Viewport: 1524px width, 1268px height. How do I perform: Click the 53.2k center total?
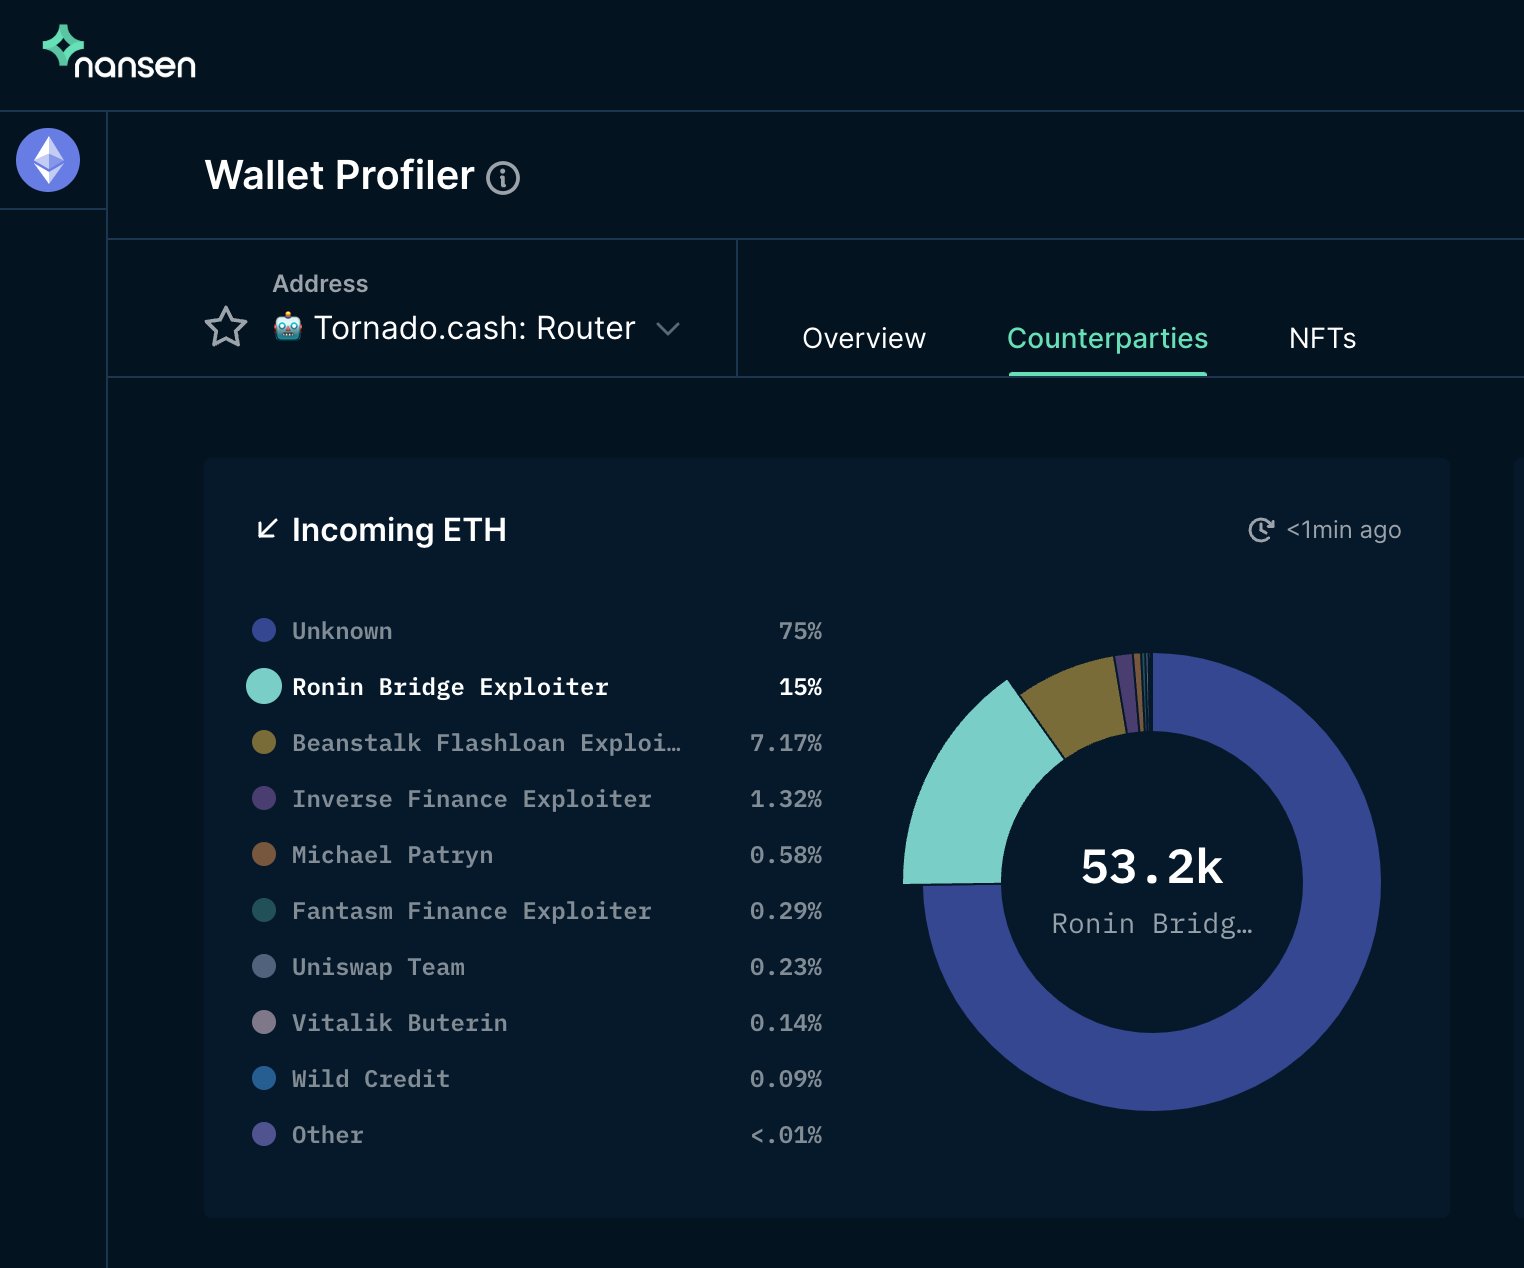[1152, 866]
